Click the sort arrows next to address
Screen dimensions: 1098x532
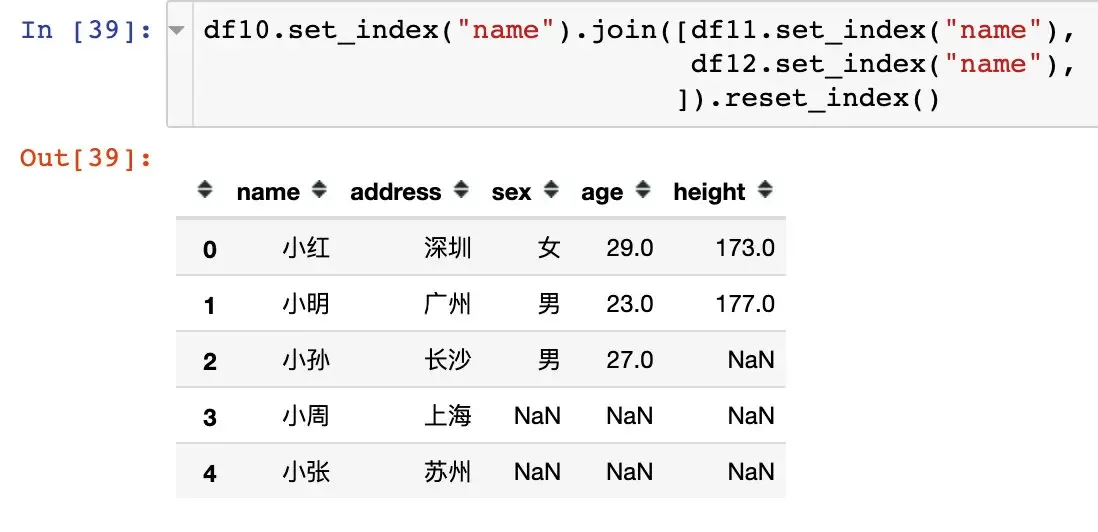pos(461,189)
